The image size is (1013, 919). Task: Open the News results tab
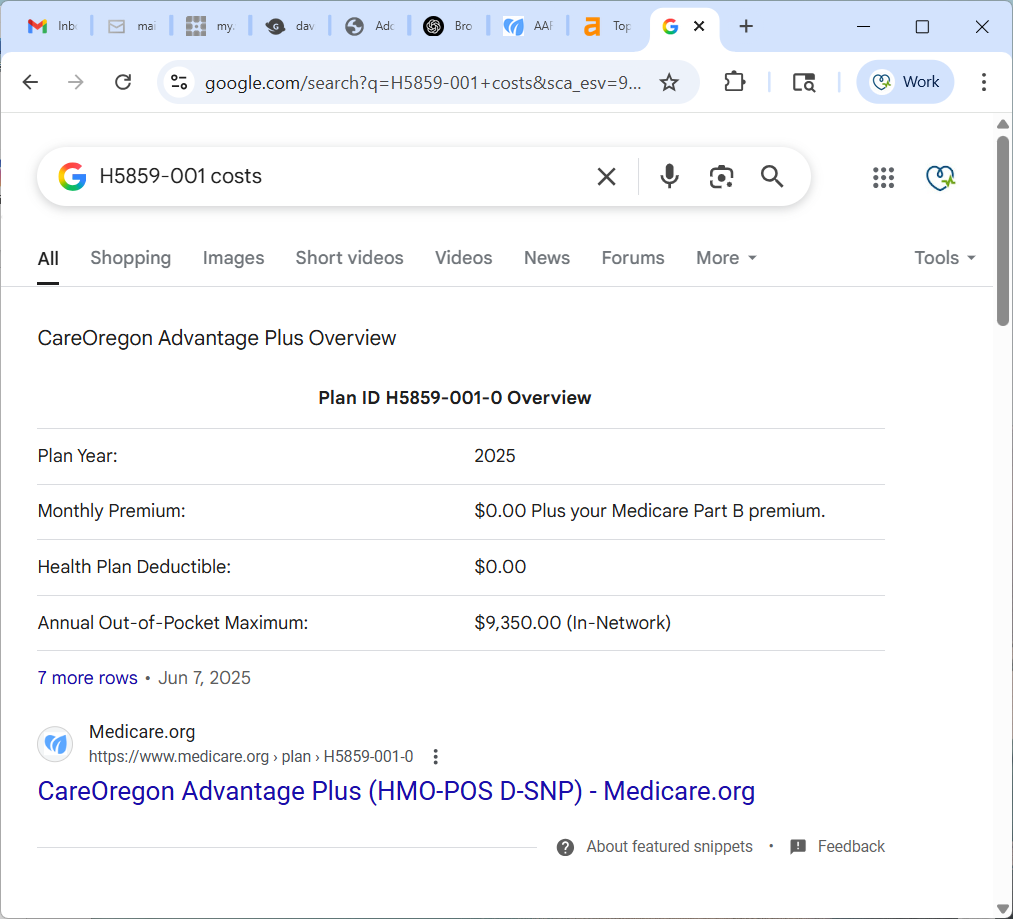[x=547, y=258]
